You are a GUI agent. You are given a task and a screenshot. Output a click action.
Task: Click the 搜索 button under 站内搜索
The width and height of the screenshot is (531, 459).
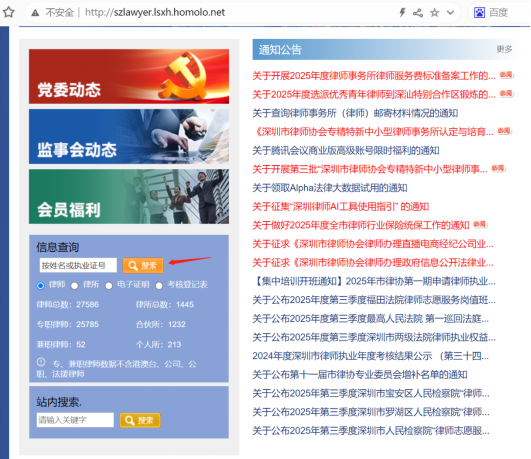click(140, 420)
